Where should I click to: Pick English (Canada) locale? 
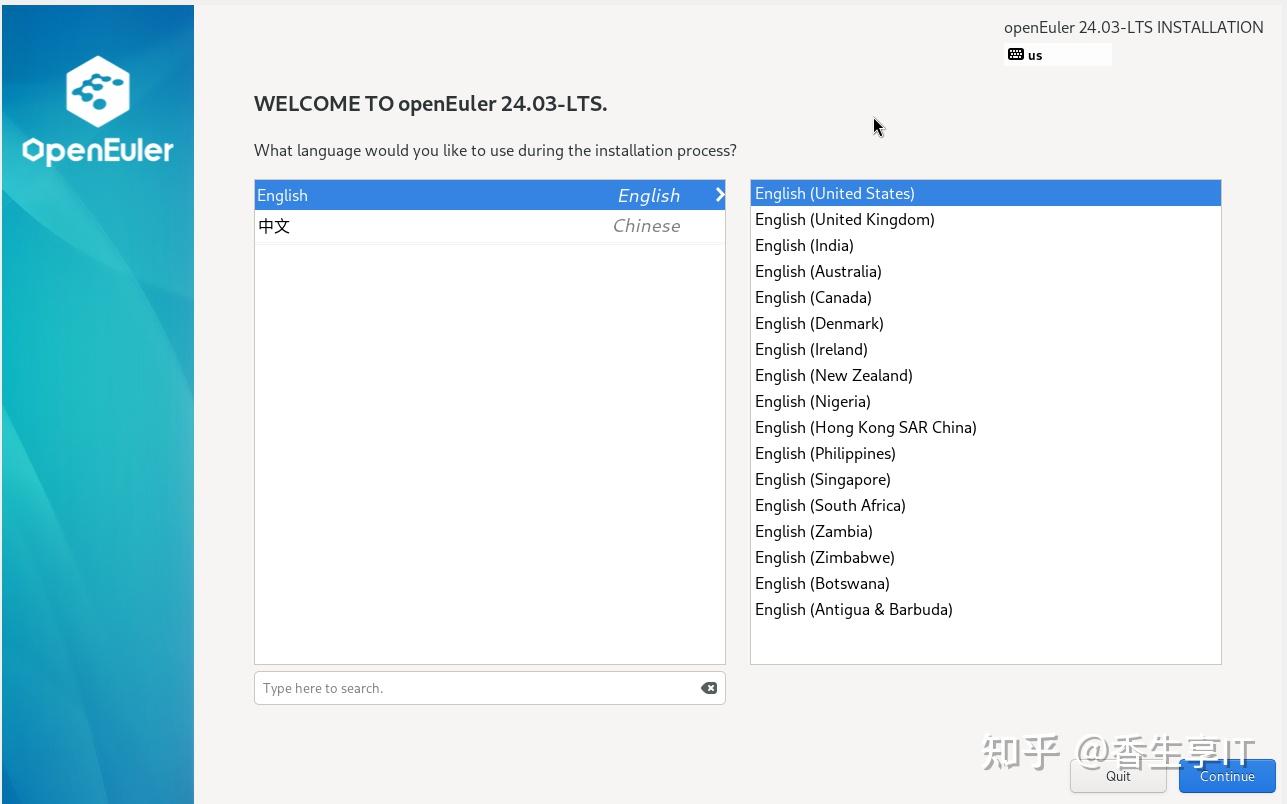click(x=813, y=297)
